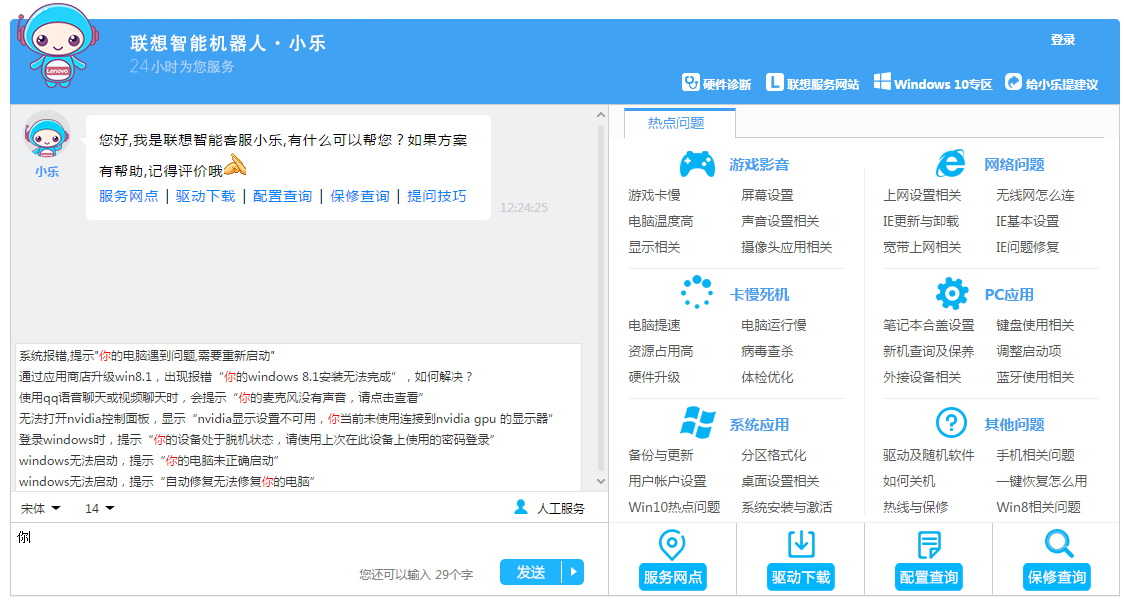Click the 配置查询 document icon
Viewport: 1124px width, 600px height.
pyautogui.click(x=929, y=545)
